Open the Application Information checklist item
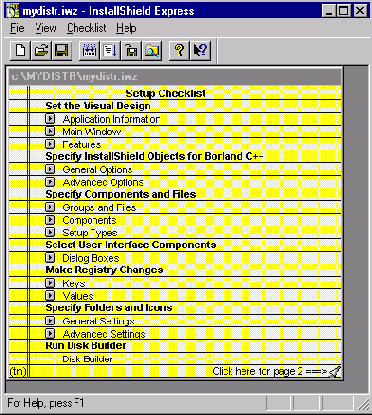The width and height of the screenshot is (372, 415). click(x=111, y=119)
